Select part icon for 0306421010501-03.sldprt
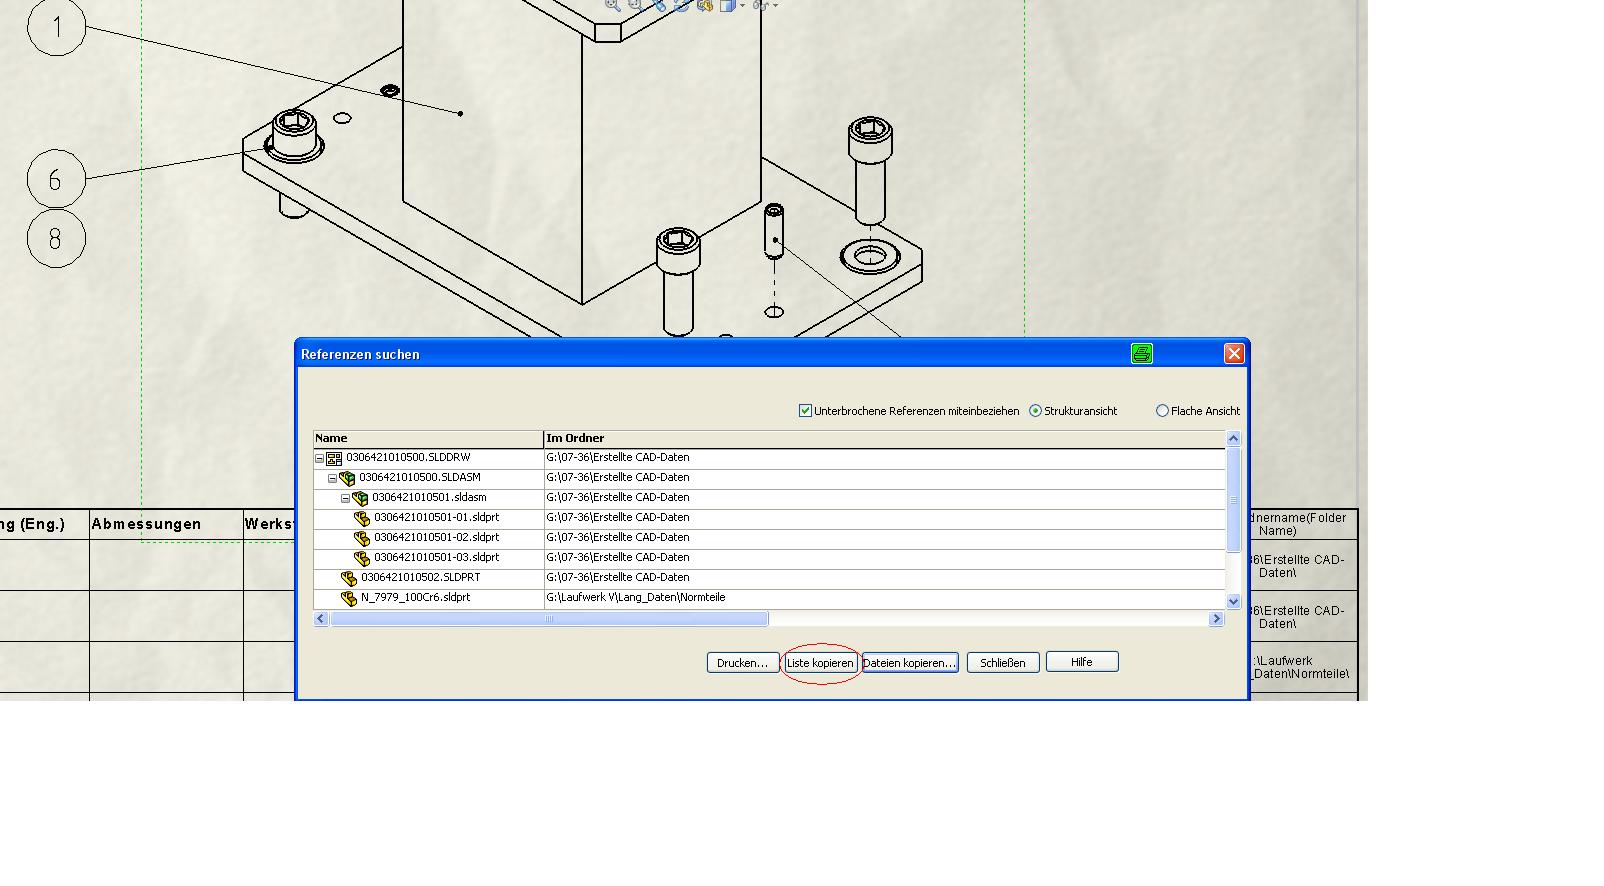The width and height of the screenshot is (1604, 886). 362,558
